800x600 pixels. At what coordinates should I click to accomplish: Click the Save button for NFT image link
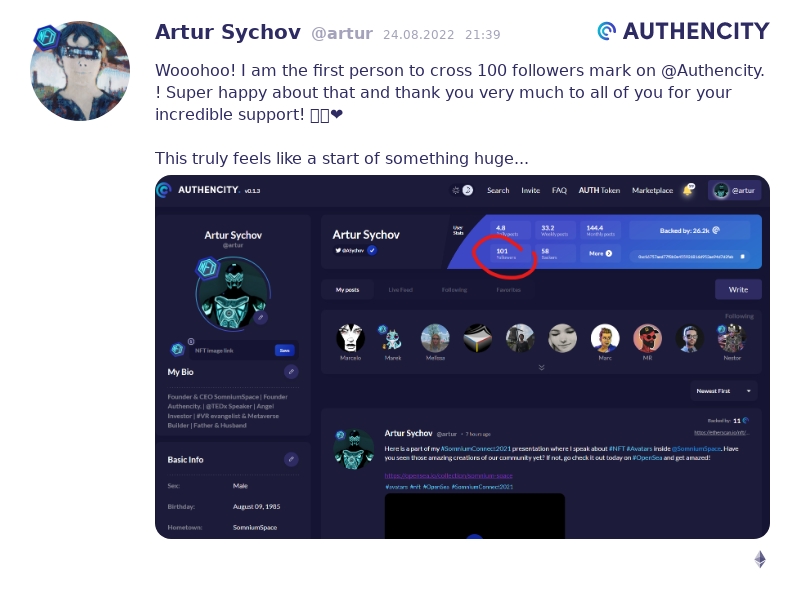pos(285,350)
